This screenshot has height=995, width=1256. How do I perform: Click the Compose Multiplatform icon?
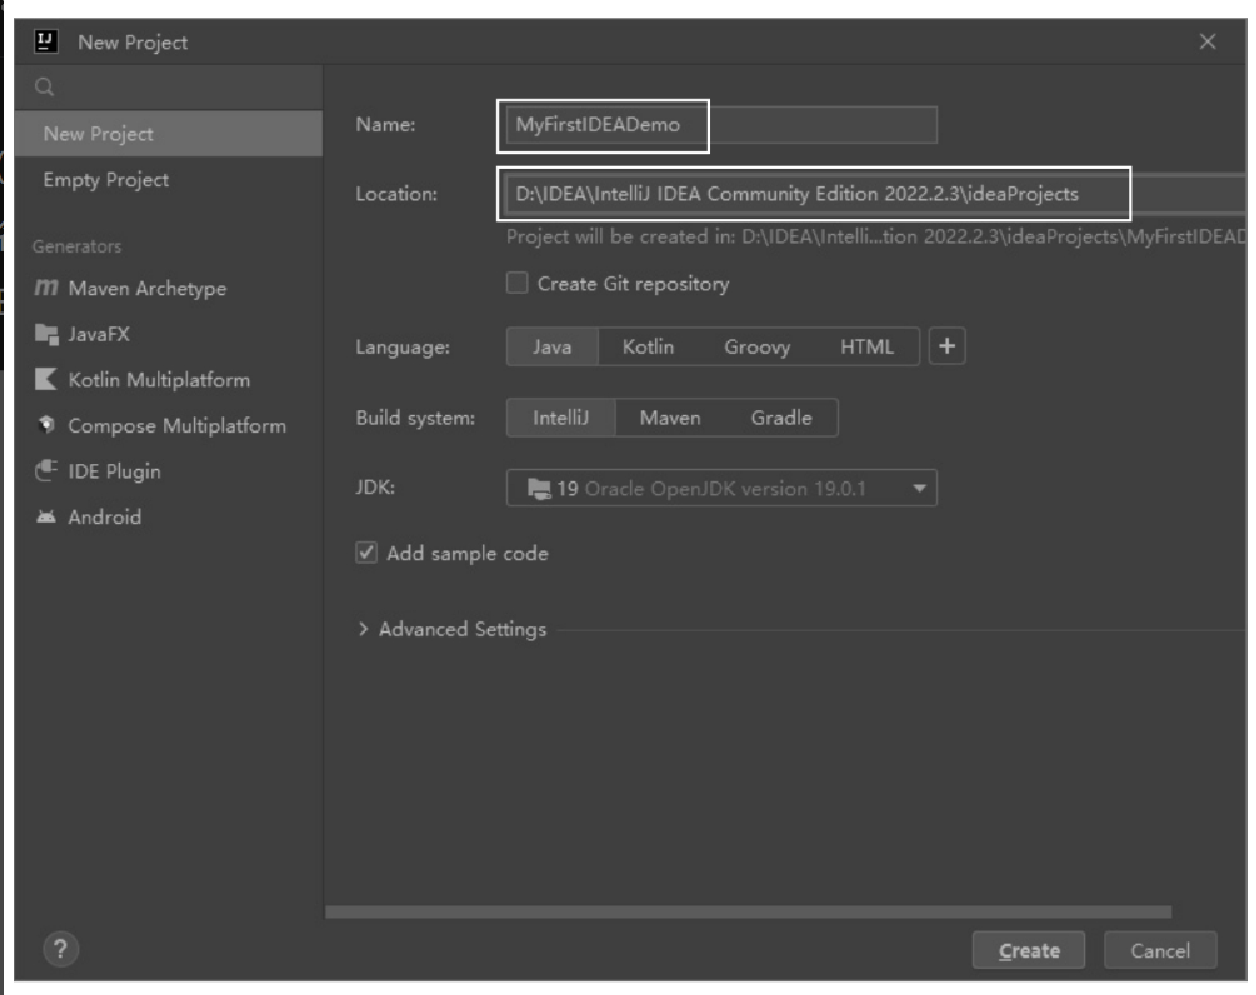tap(46, 425)
